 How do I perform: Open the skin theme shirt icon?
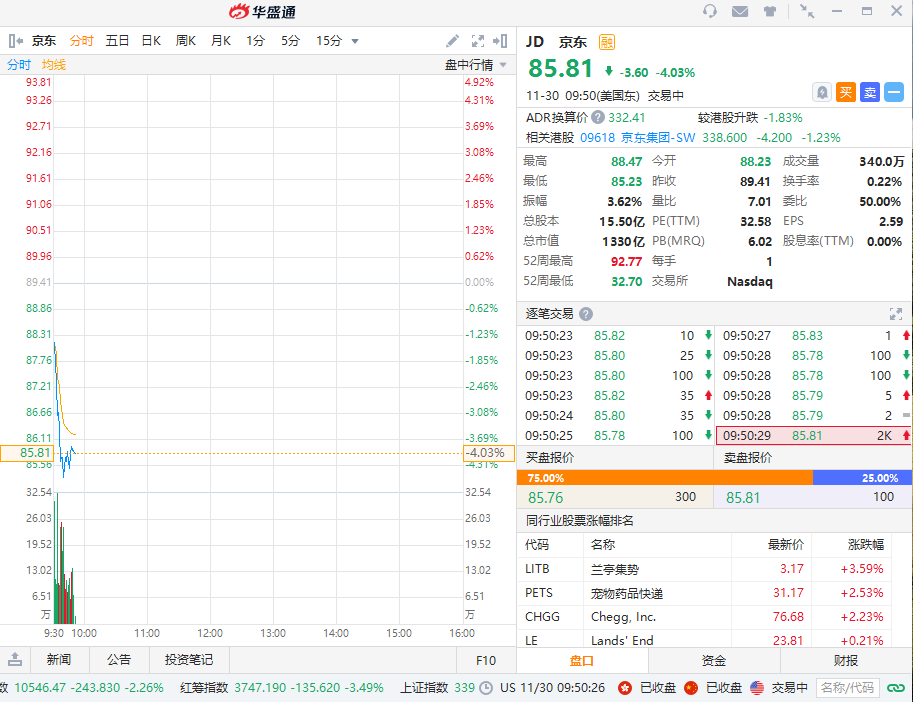[770, 11]
